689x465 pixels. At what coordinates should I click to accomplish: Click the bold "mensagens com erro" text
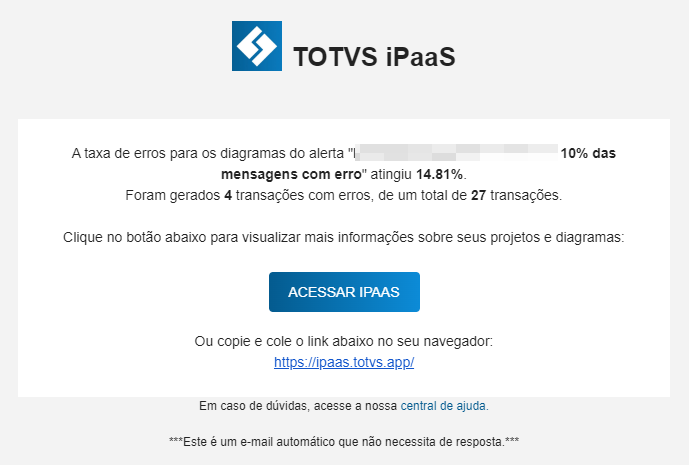tap(291, 174)
